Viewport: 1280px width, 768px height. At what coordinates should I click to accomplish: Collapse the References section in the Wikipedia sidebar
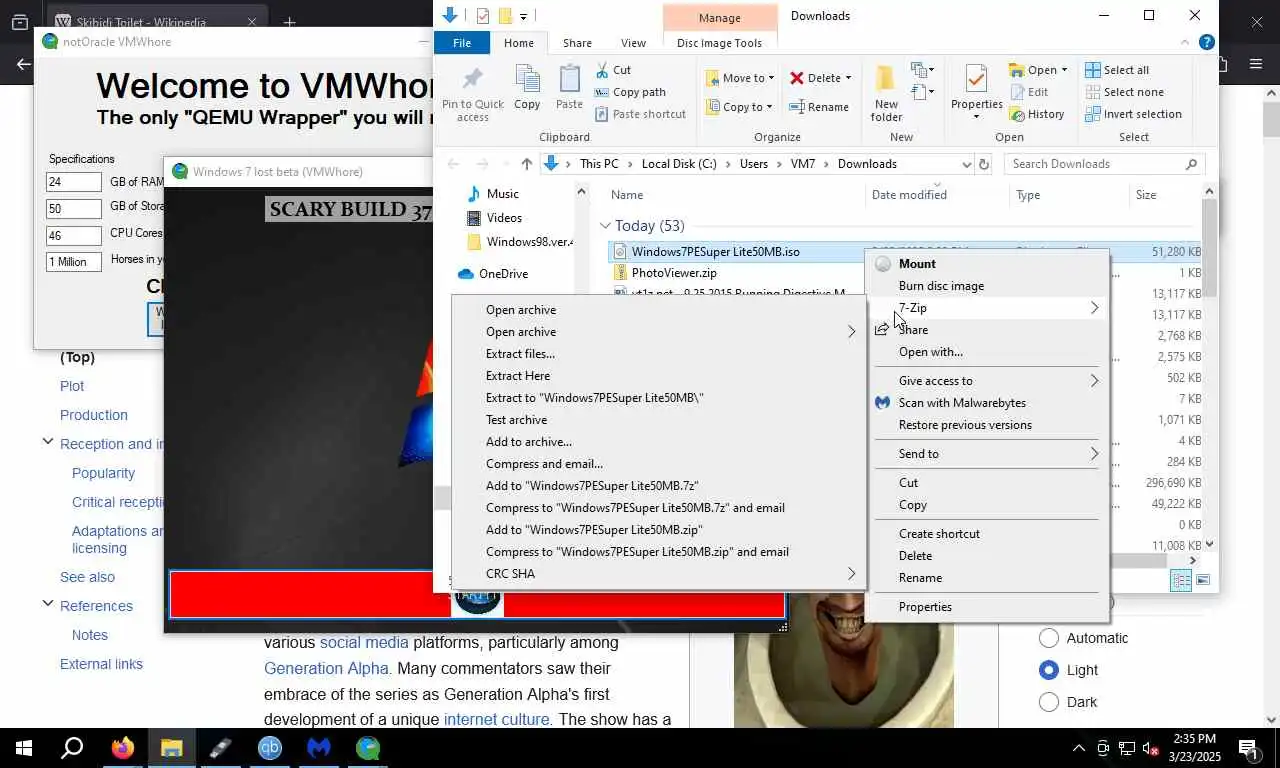point(47,605)
